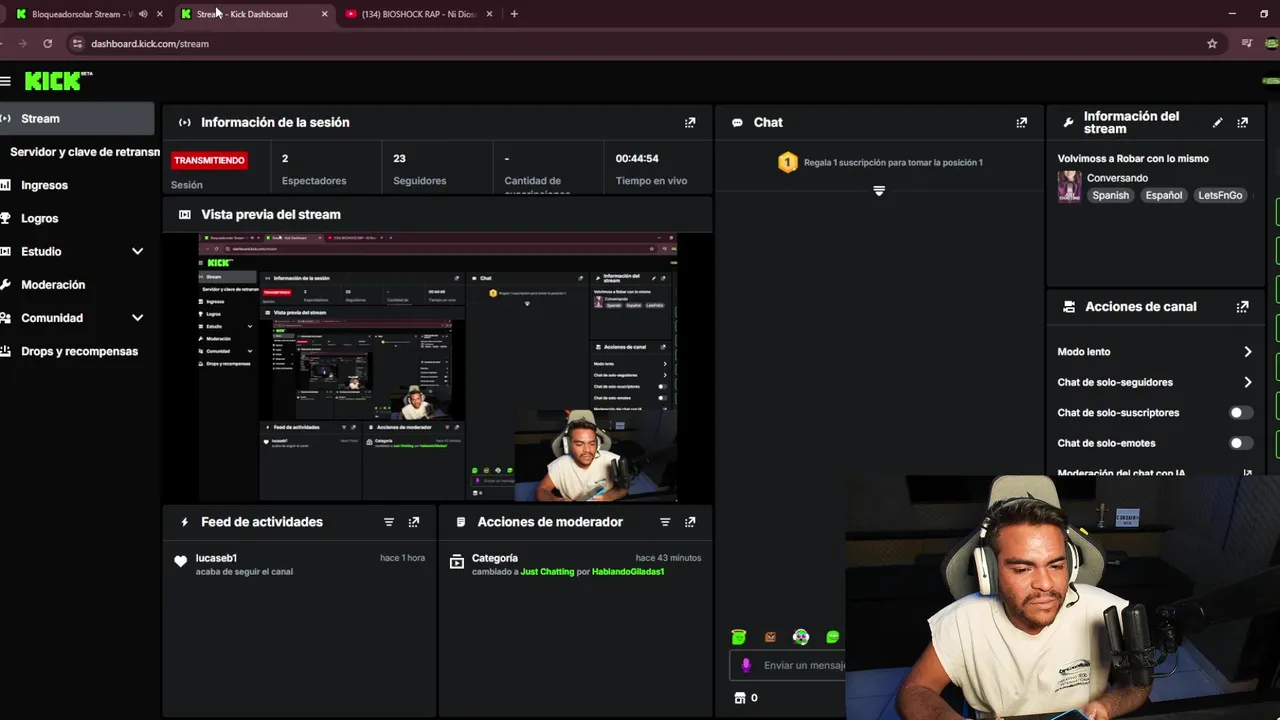This screenshot has height=720, width=1280.
Task: Click the purple microphone icon in chat input
Action: pyautogui.click(x=746, y=665)
